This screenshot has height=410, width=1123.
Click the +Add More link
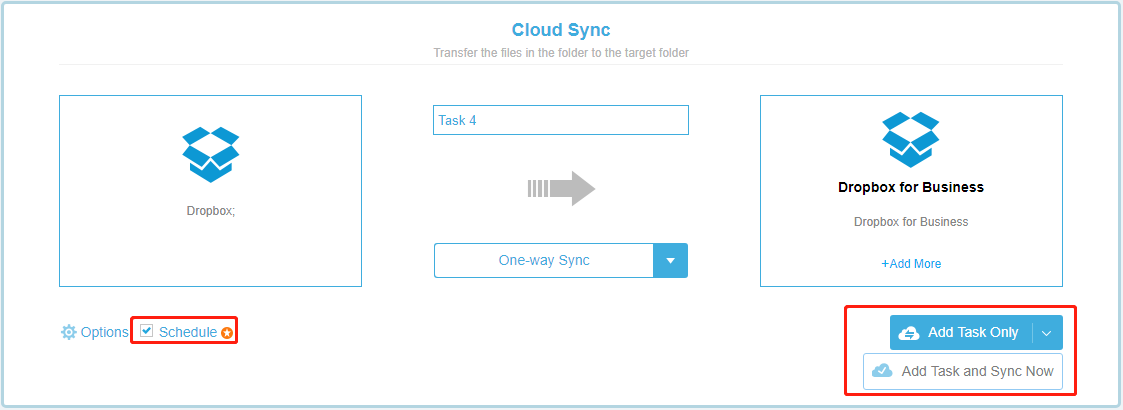pos(911,264)
